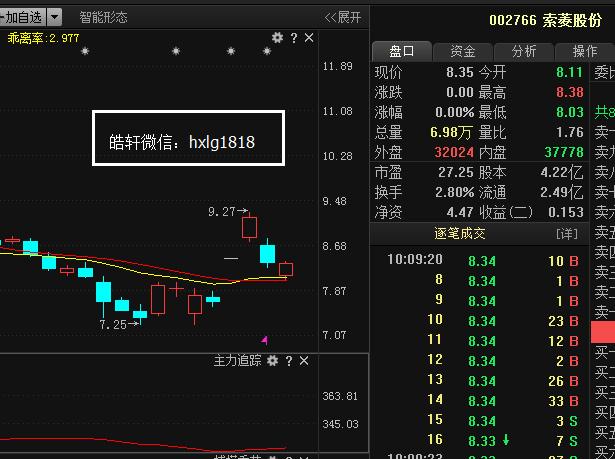
Task: Open 智能形态 feature
Action: pyautogui.click(x=103, y=17)
